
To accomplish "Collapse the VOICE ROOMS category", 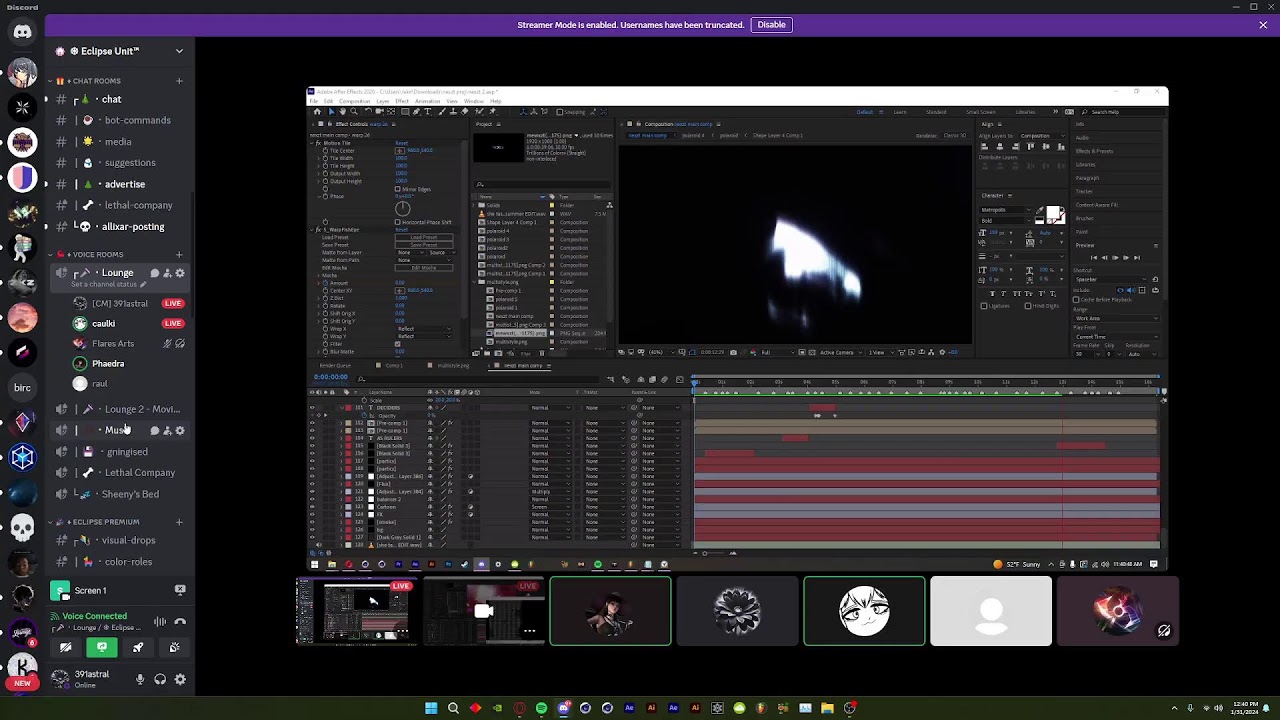I will [95, 255].
